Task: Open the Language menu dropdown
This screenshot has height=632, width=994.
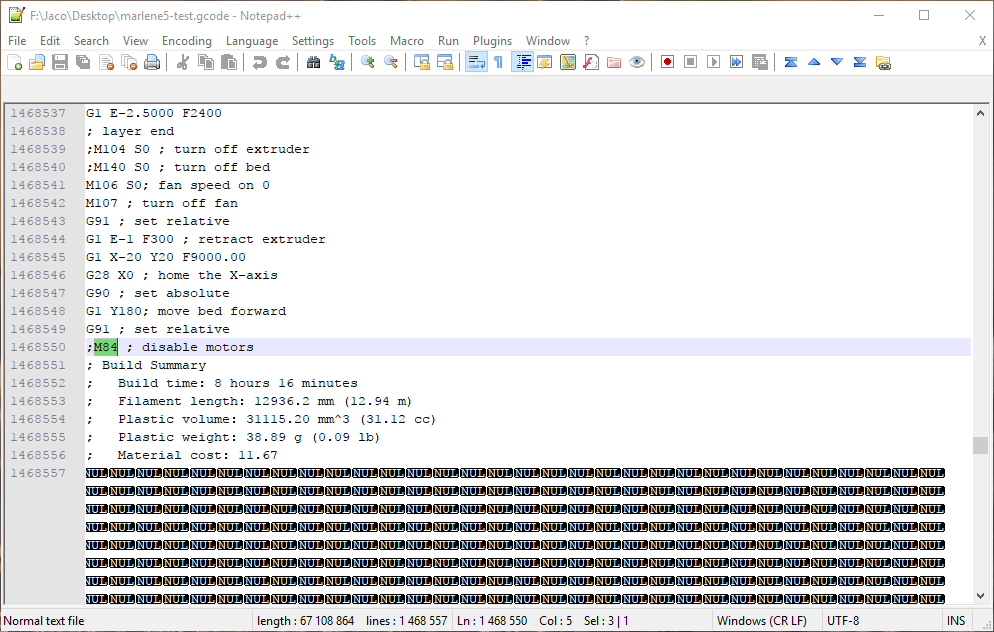Action: click(x=252, y=41)
